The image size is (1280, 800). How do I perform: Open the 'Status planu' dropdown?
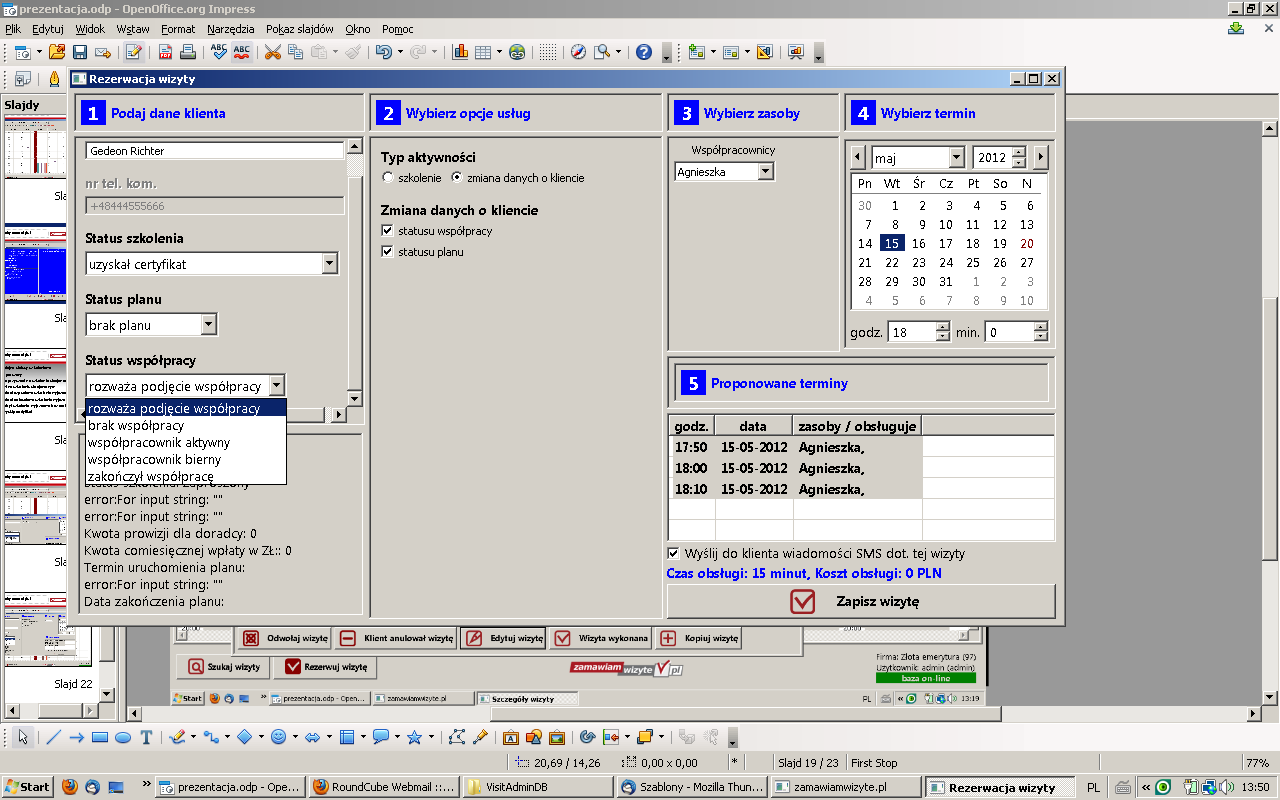click(209, 325)
